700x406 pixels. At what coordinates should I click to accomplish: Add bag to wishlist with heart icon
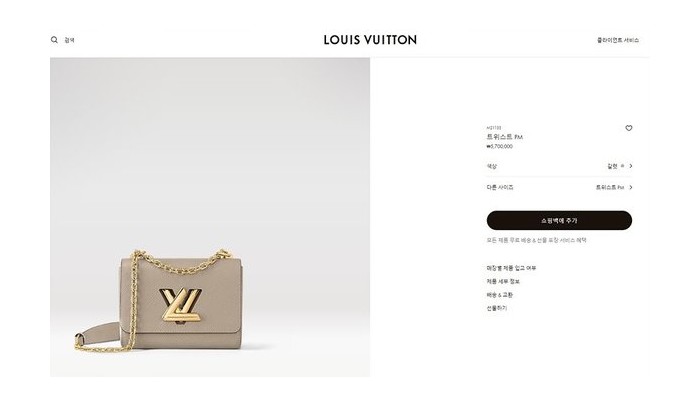(x=629, y=128)
